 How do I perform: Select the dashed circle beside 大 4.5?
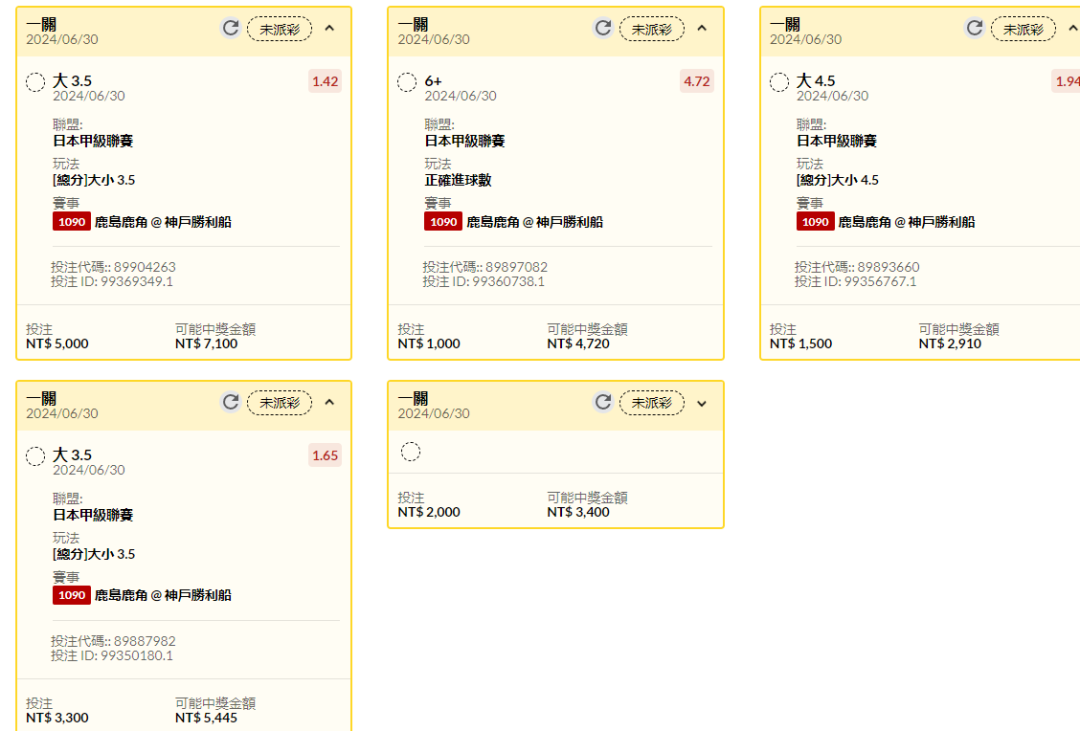[x=779, y=82]
